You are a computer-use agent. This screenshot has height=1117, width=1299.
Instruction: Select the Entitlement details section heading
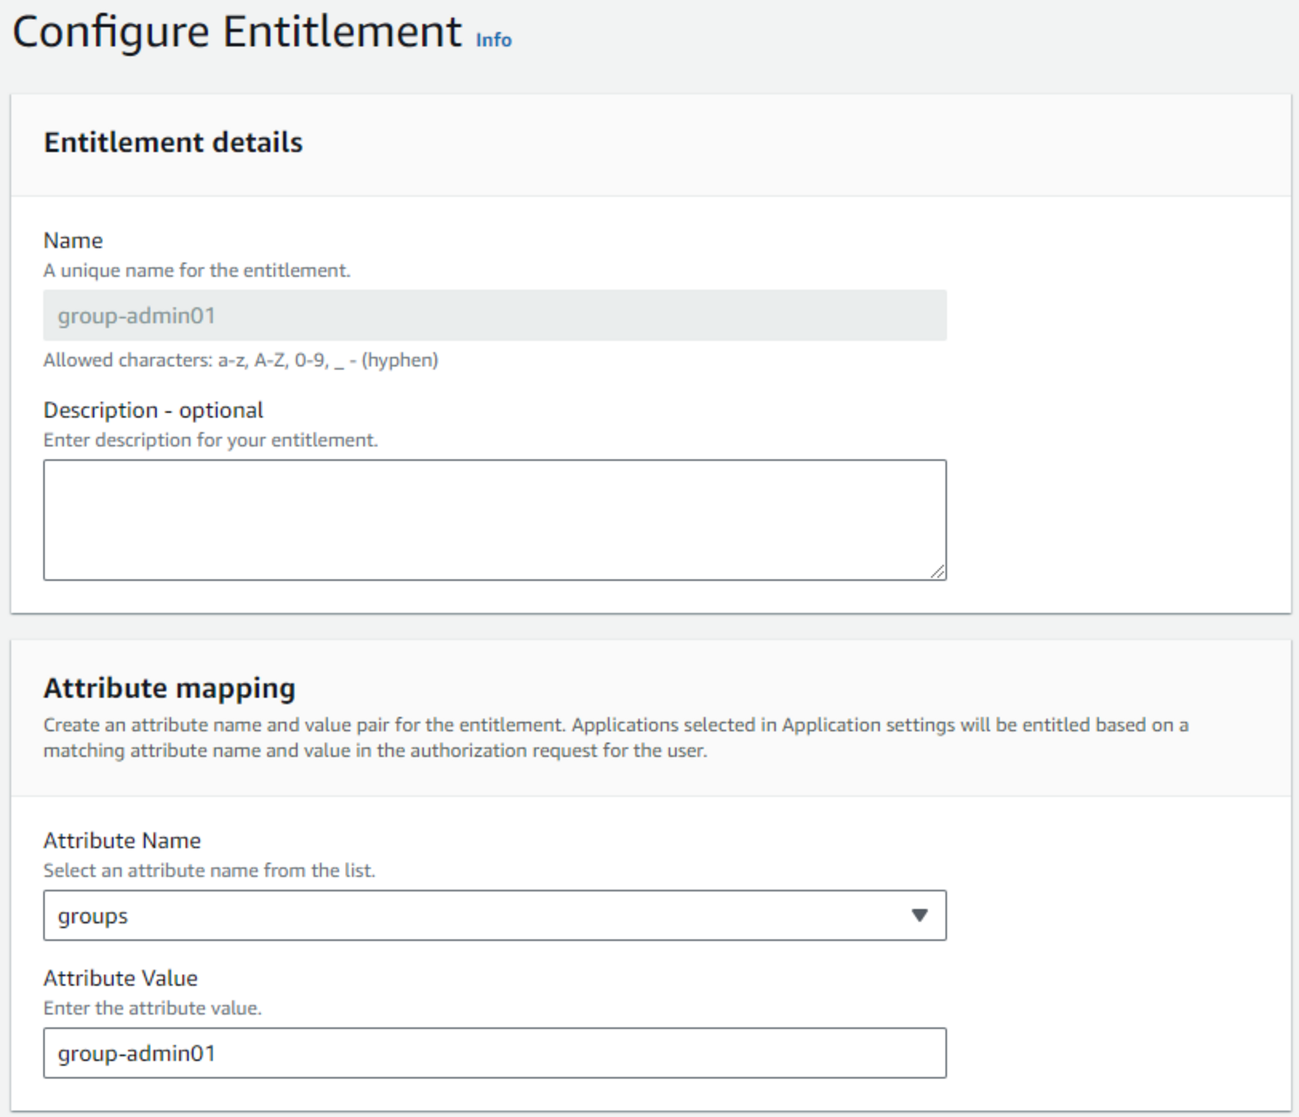tap(173, 142)
